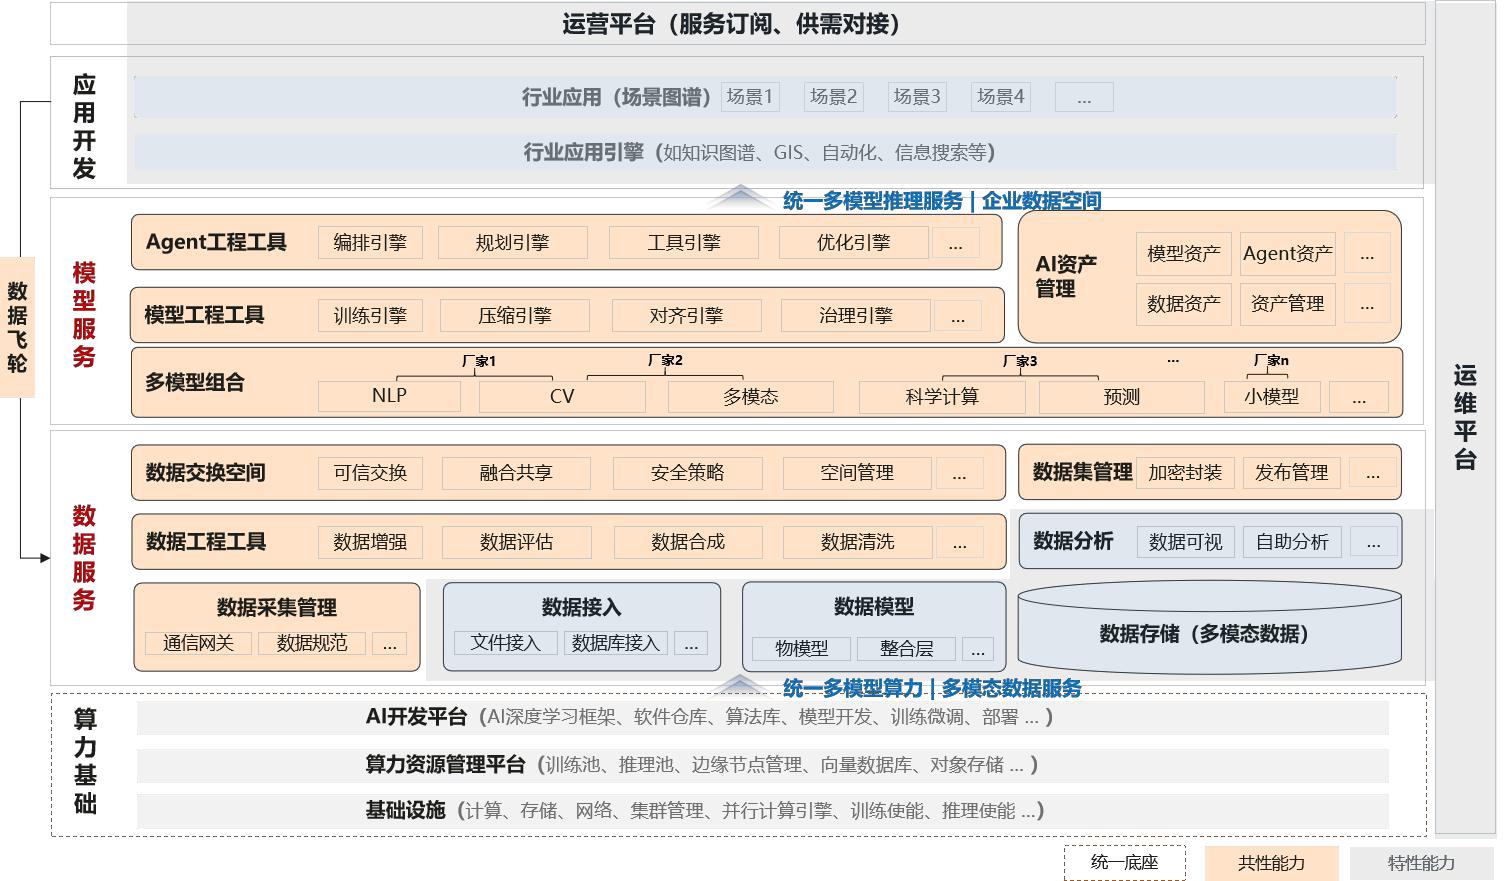Image resolution: width=1512 pixels, height=881 pixels.
Task: Click the upward arrow beside 统一多模型推理服务
Action: 740,195
